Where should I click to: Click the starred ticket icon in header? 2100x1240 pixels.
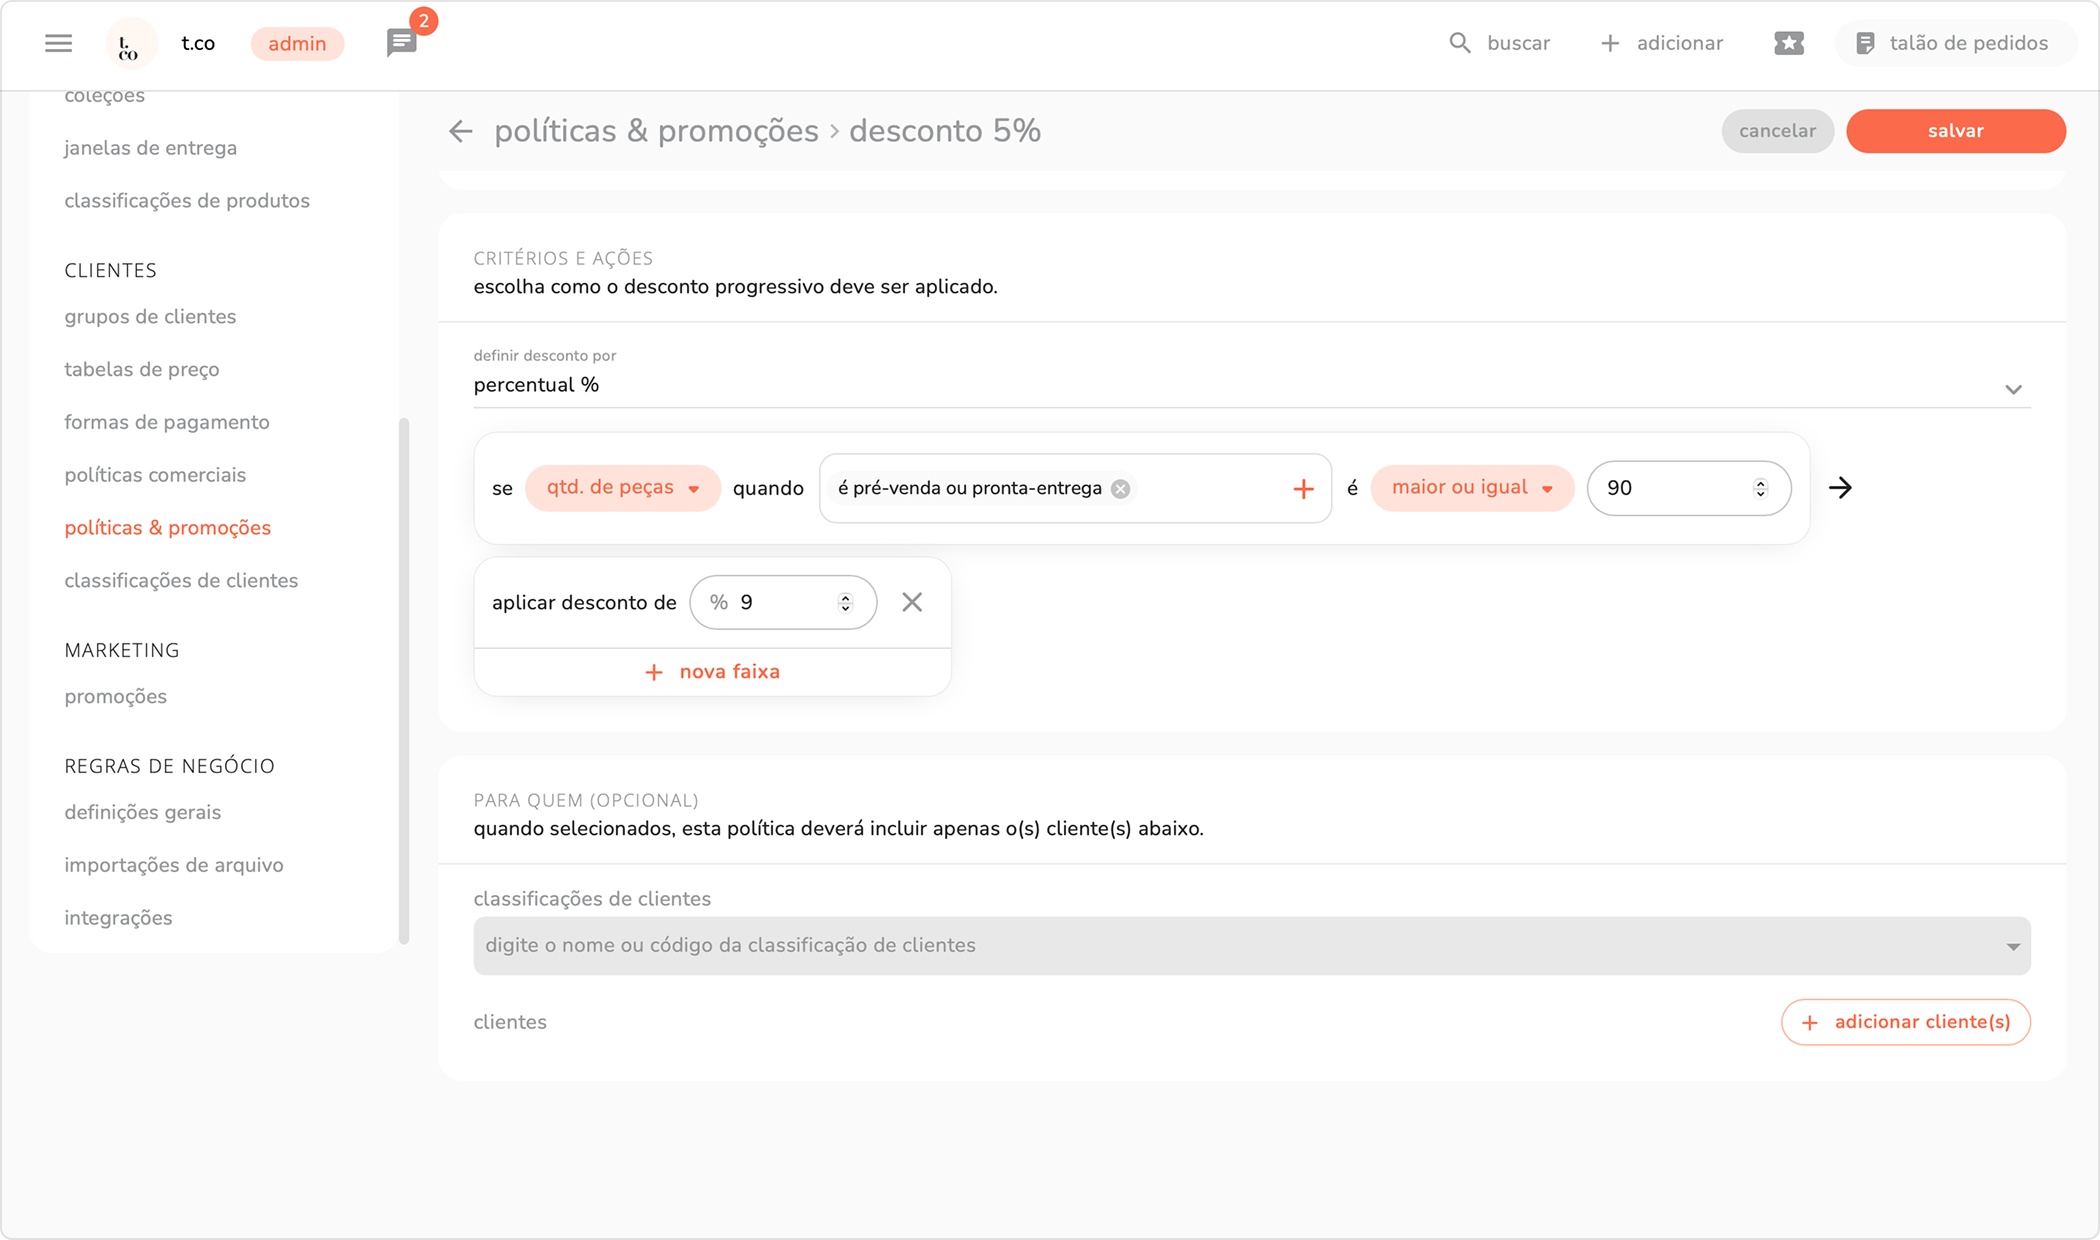coord(1789,43)
